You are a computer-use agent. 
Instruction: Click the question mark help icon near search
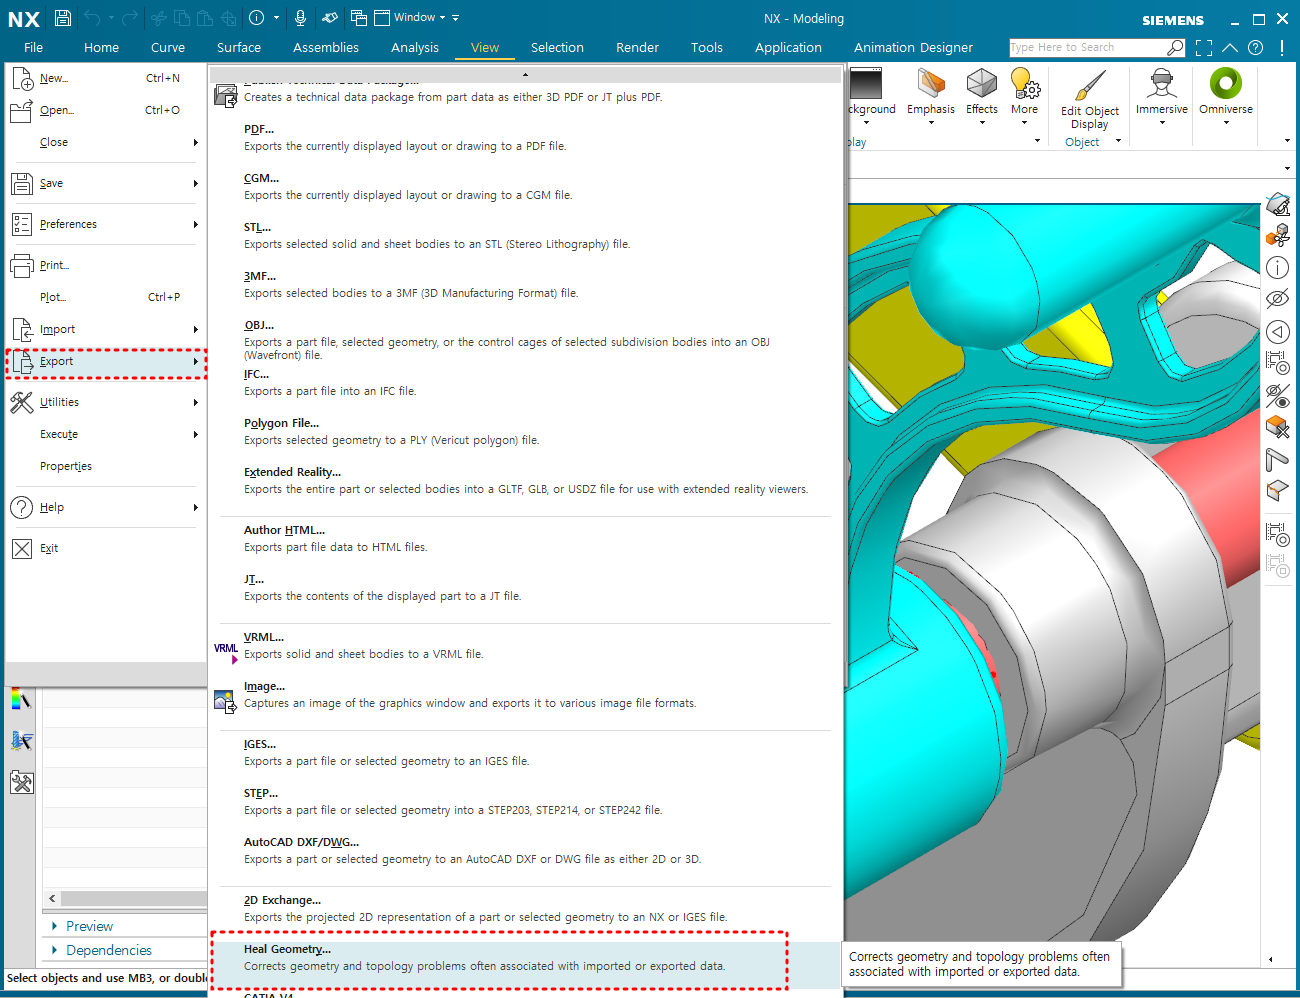coord(1256,47)
